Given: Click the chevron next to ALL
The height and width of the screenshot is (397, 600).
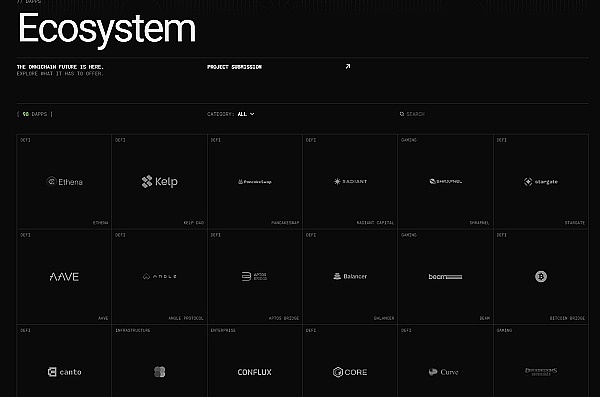Looking at the screenshot, I should tap(252, 114).
